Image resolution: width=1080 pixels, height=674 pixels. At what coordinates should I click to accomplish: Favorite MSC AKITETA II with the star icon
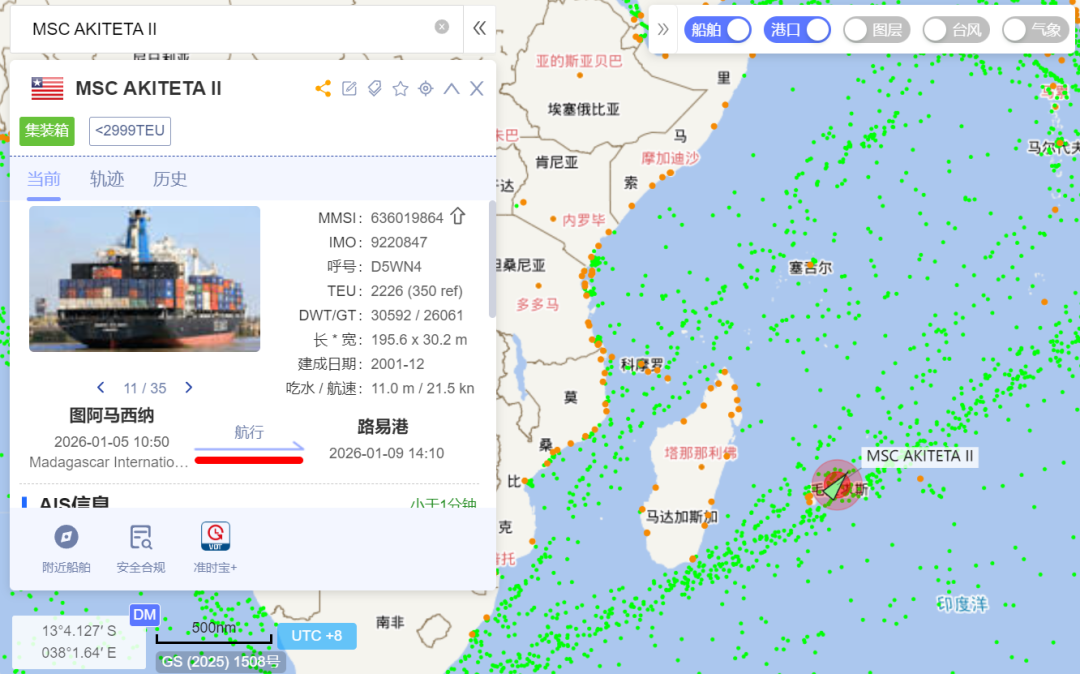pyautogui.click(x=400, y=88)
